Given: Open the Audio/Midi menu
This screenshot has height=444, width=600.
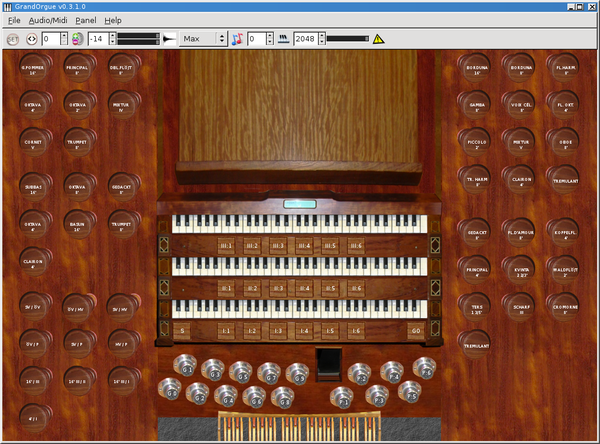Looking at the screenshot, I should tap(48, 21).
